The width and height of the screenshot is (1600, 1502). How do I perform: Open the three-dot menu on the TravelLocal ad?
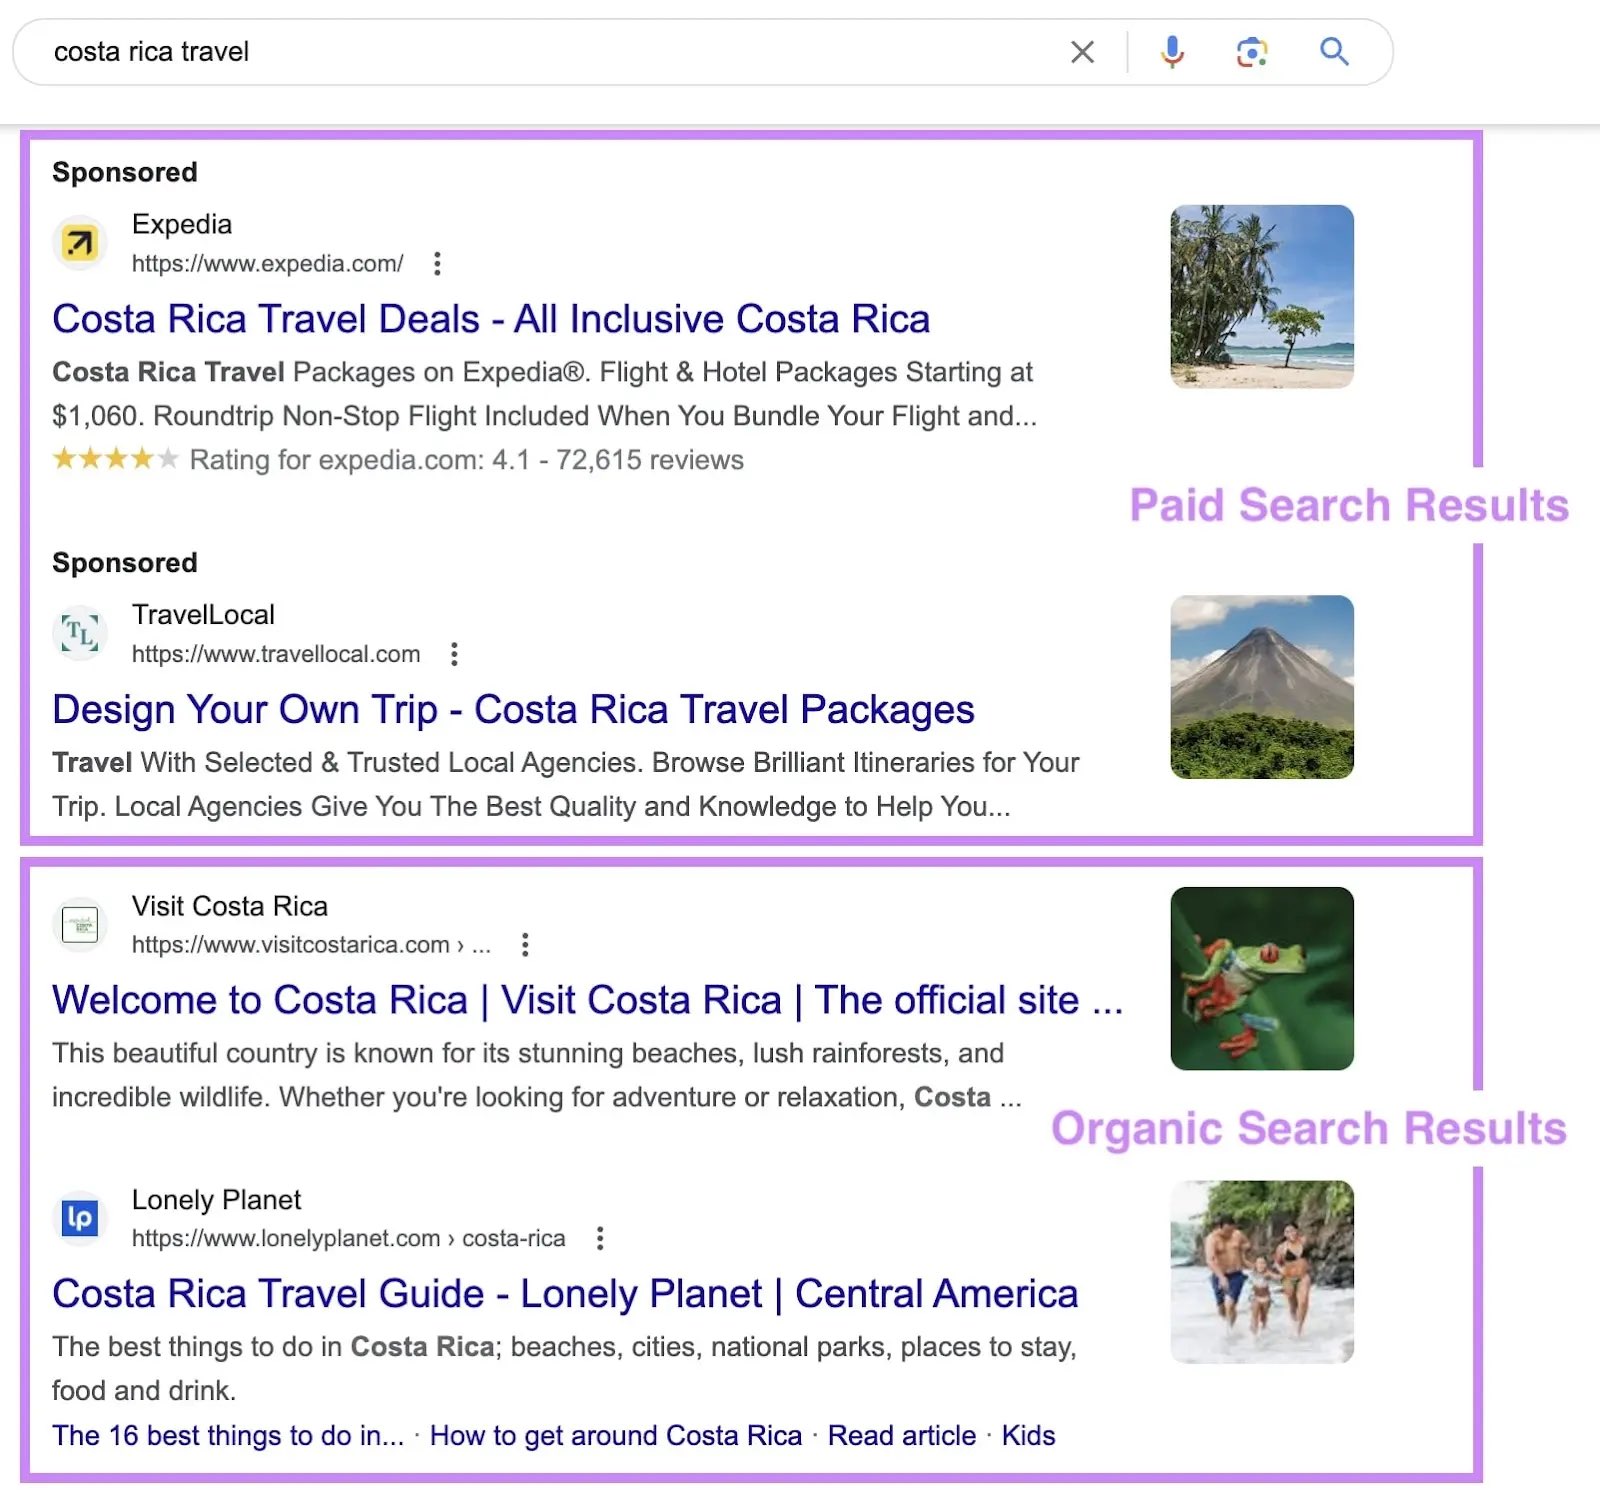click(x=454, y=654)
